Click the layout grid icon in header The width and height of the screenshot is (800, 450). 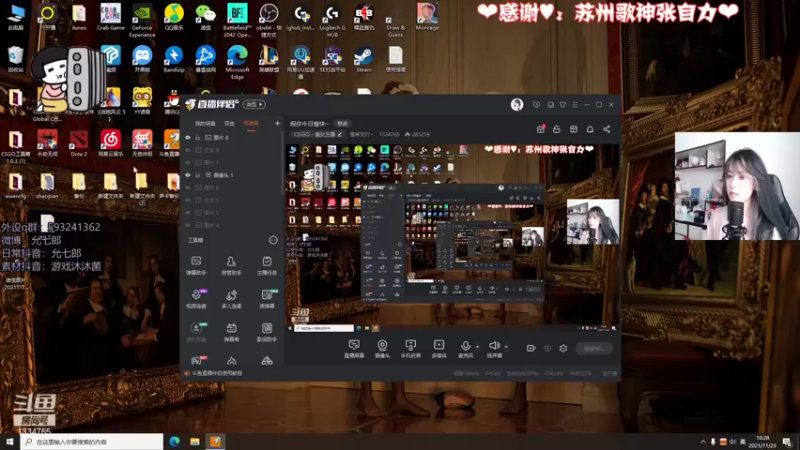[573, 129]
